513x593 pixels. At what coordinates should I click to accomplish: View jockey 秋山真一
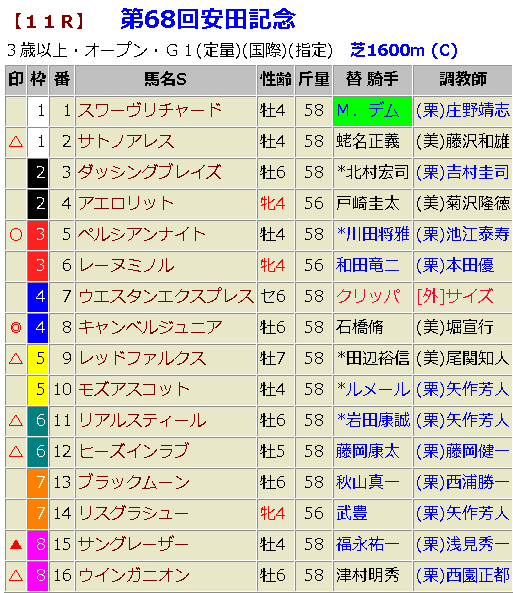tap(367, 483)
